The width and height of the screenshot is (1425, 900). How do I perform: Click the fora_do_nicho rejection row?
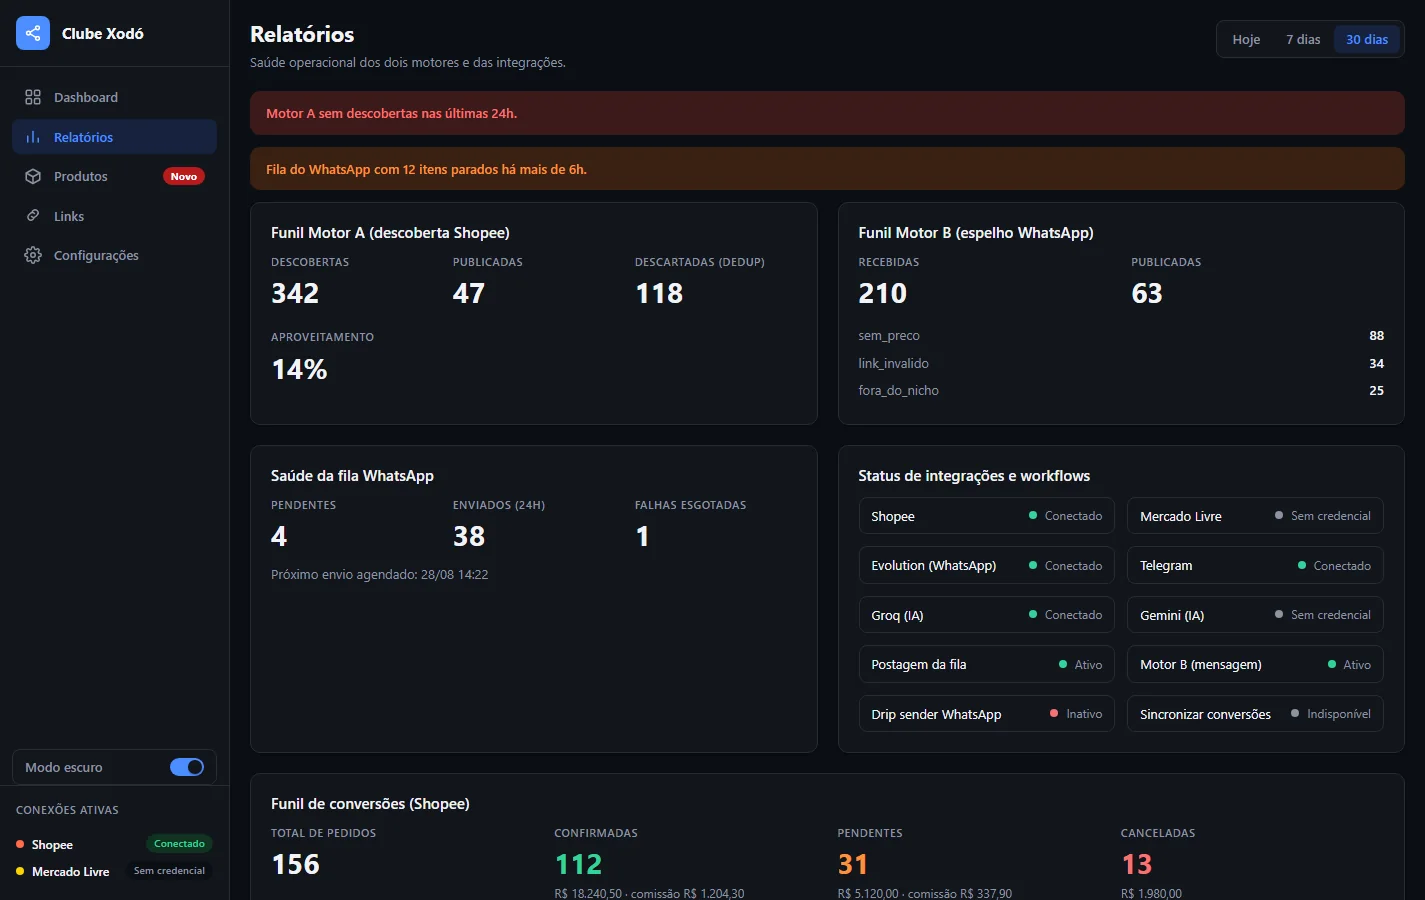(x=1121, y=391)
